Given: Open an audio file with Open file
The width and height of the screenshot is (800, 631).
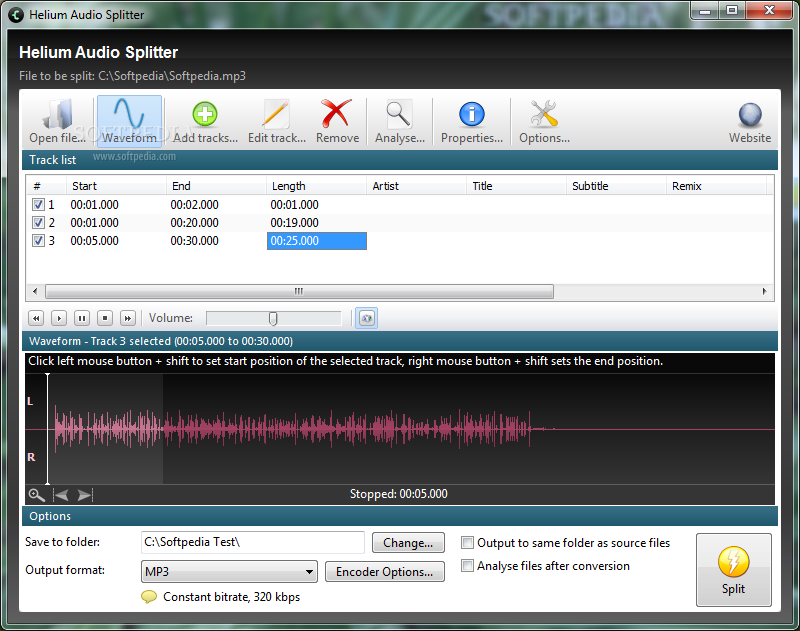Looking at the screenshot, I should click(57, 121).
